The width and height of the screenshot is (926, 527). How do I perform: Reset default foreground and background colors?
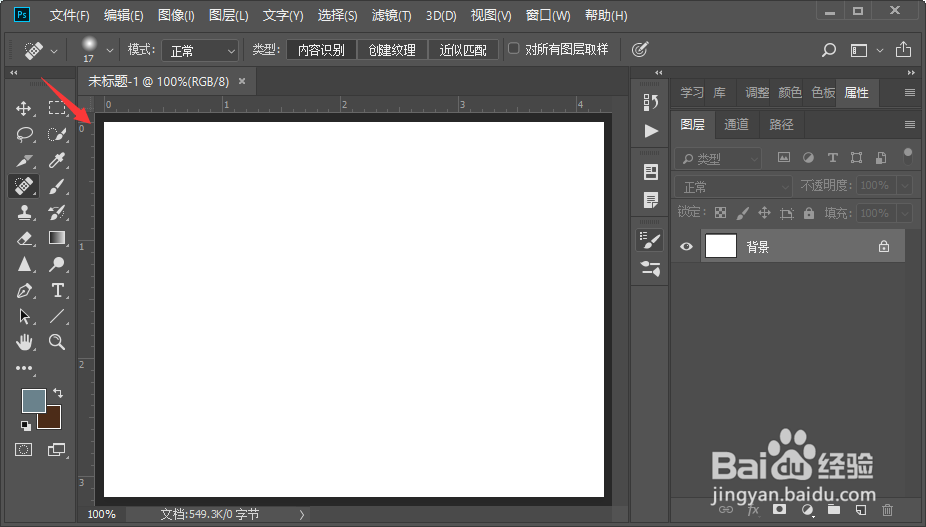[25, 425]
